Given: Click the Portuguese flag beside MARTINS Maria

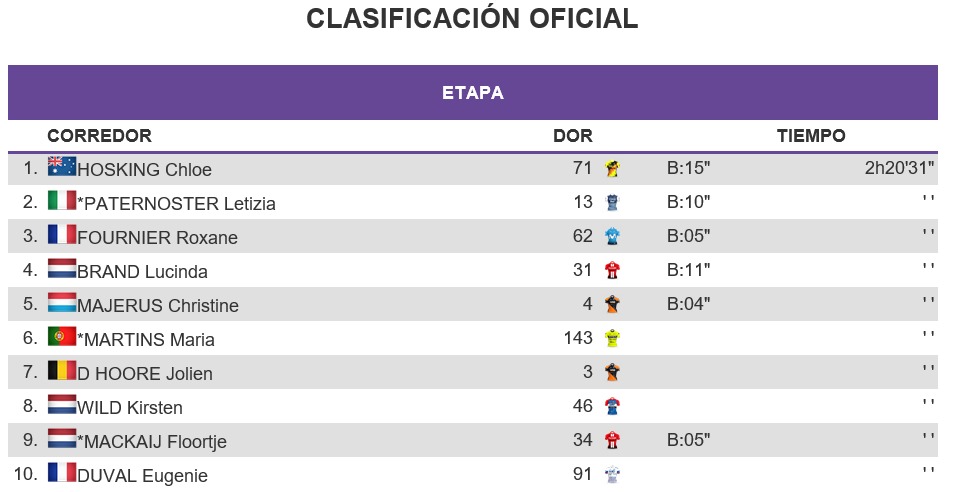Looking at the screenshot, I should point(62,337).
